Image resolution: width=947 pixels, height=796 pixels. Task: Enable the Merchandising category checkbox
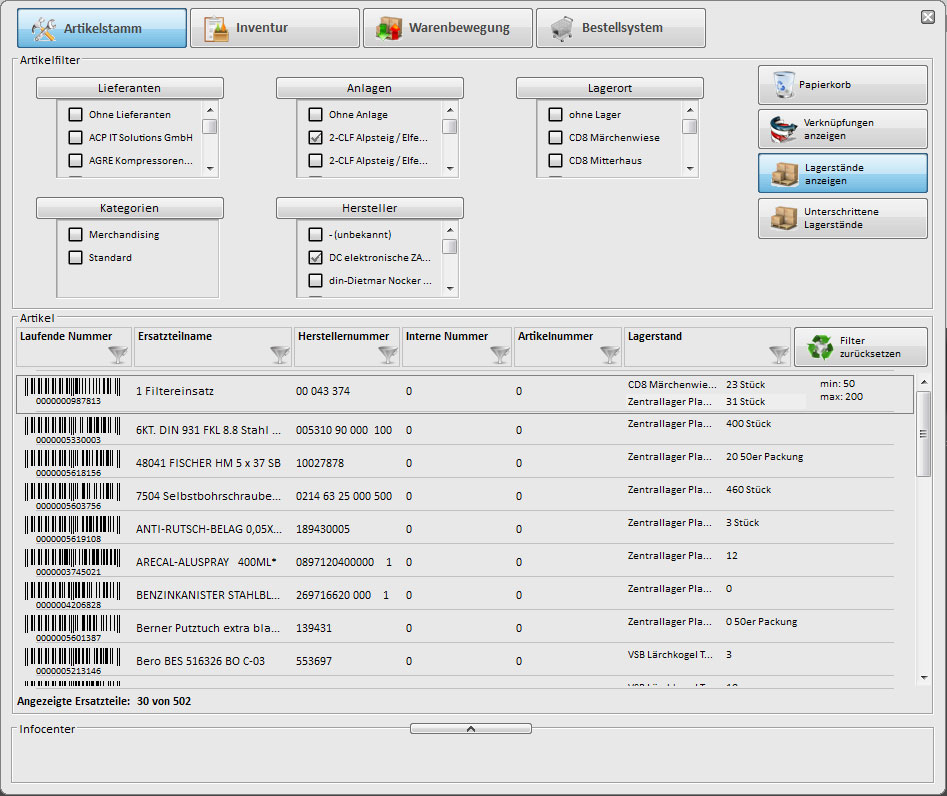coord(75,235)
